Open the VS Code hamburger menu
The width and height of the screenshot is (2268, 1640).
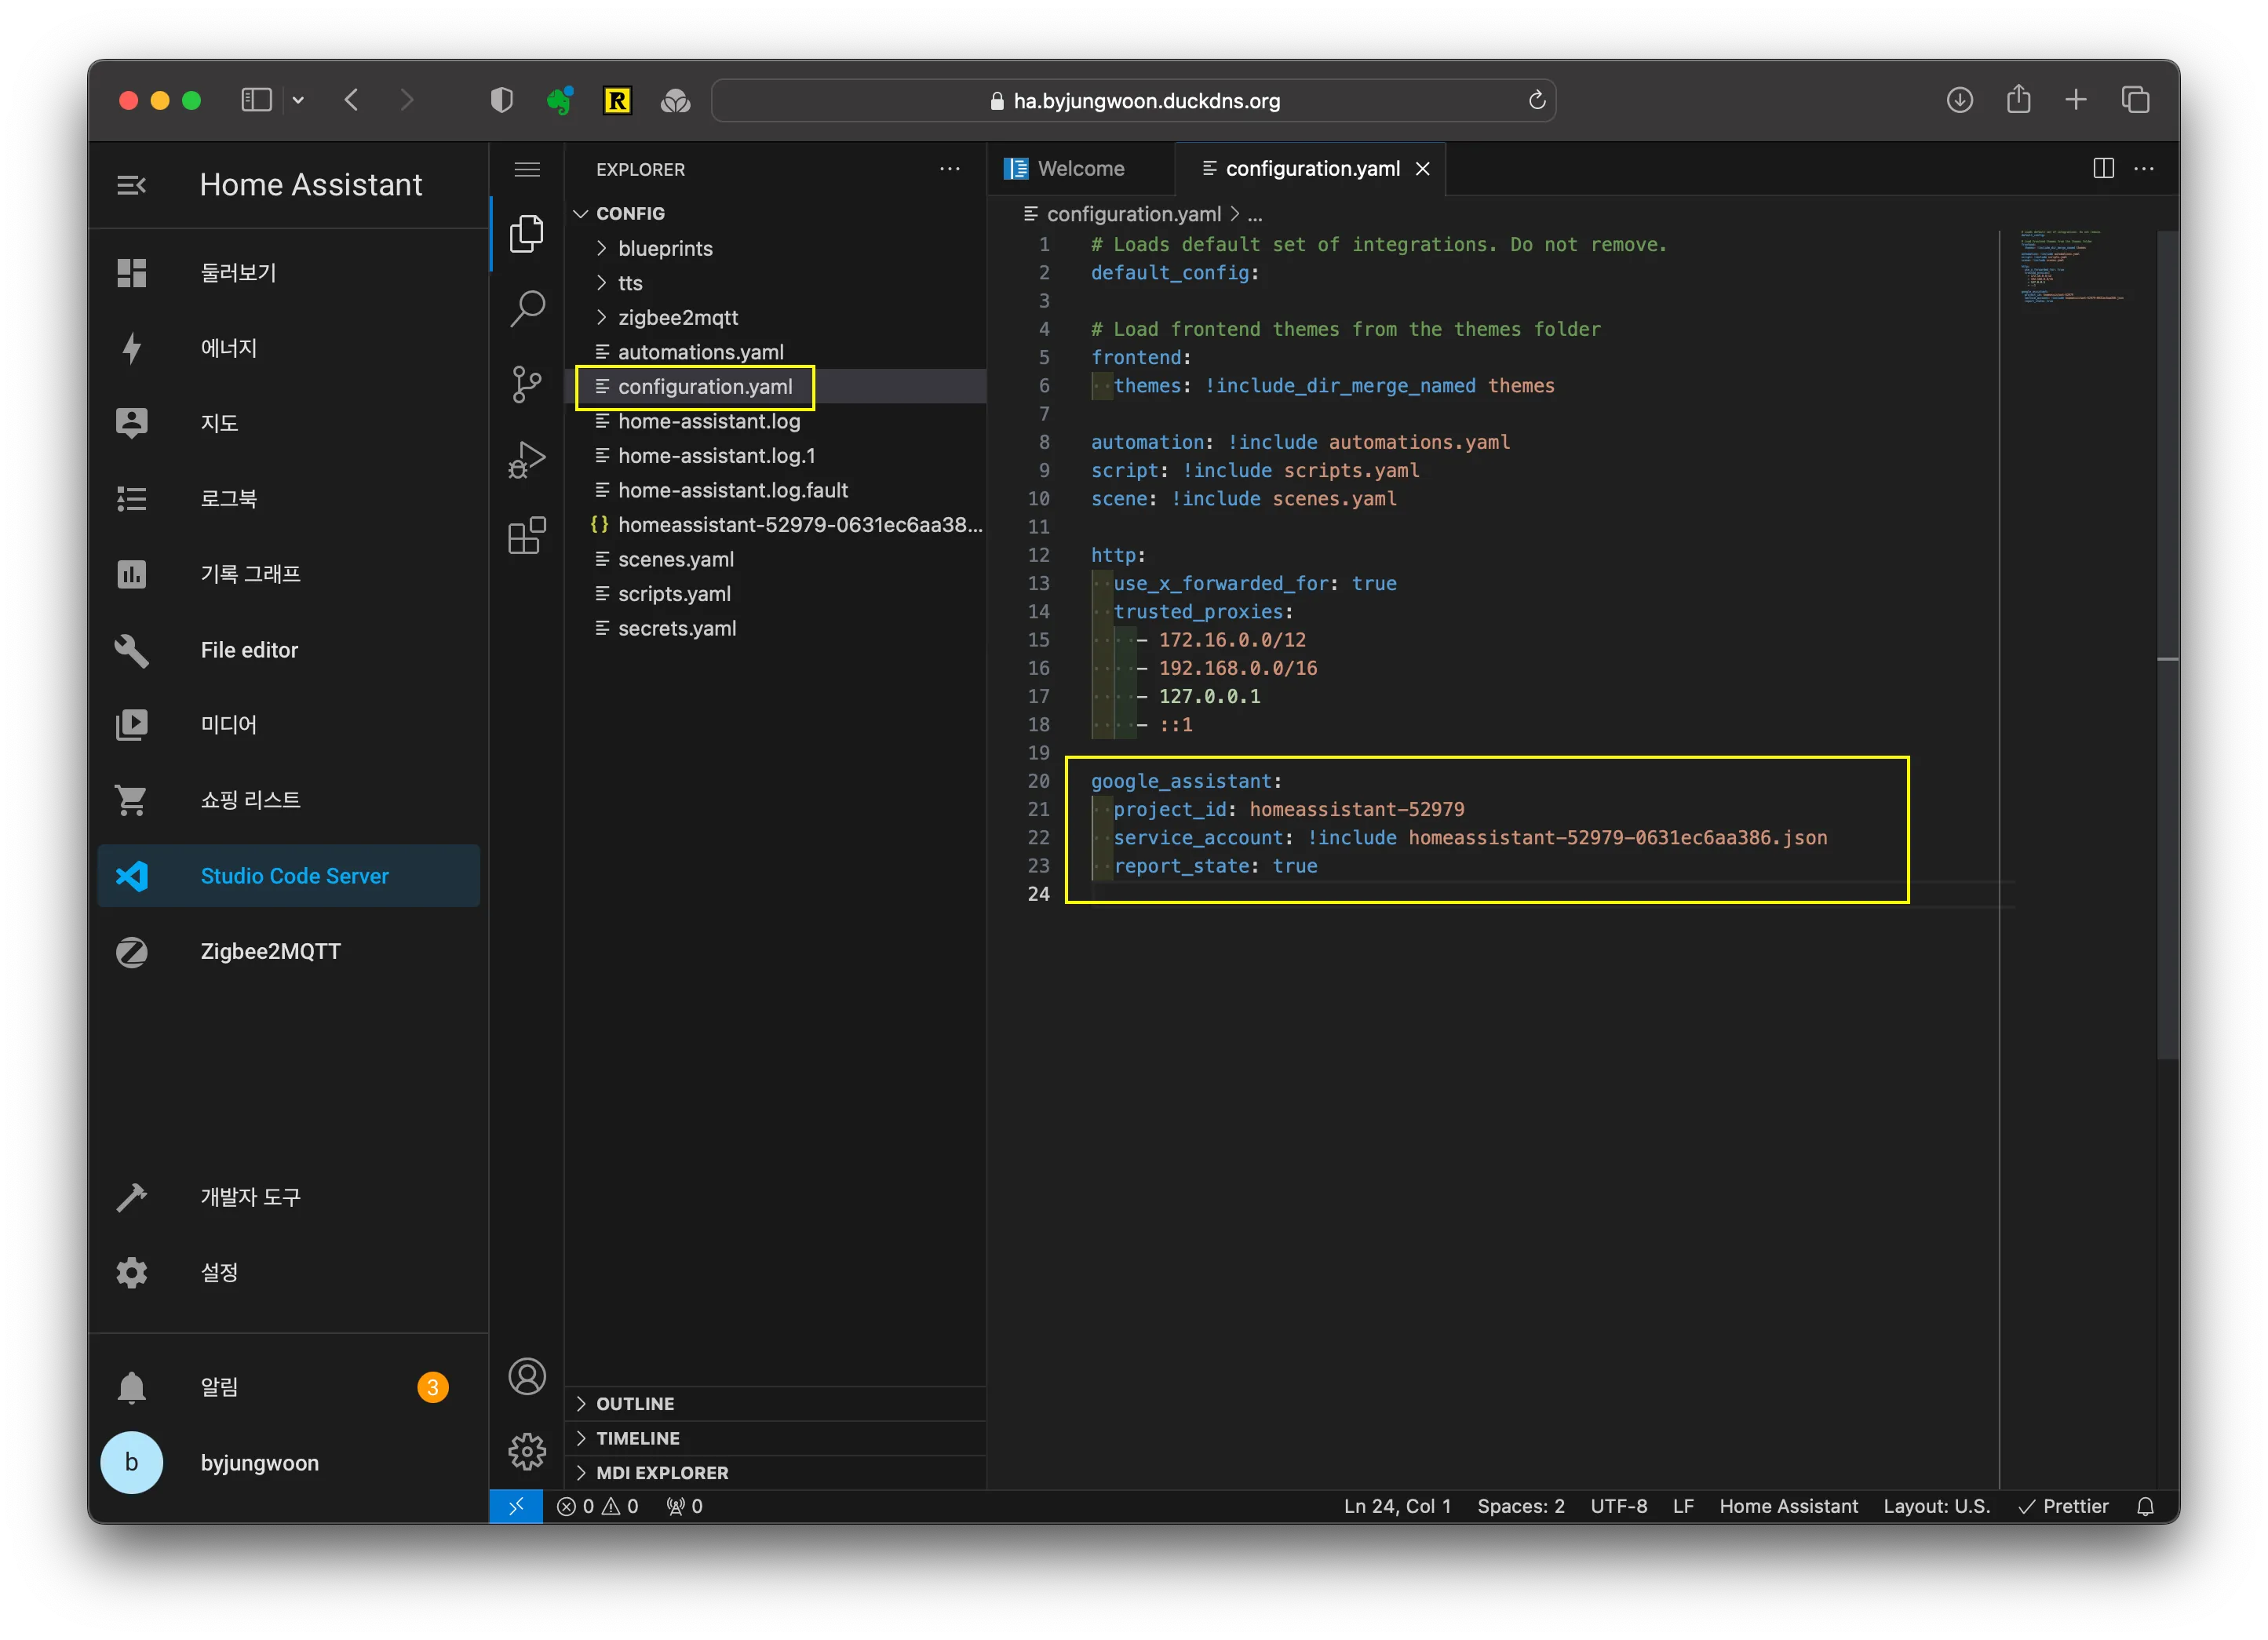(x=527, y=169)
